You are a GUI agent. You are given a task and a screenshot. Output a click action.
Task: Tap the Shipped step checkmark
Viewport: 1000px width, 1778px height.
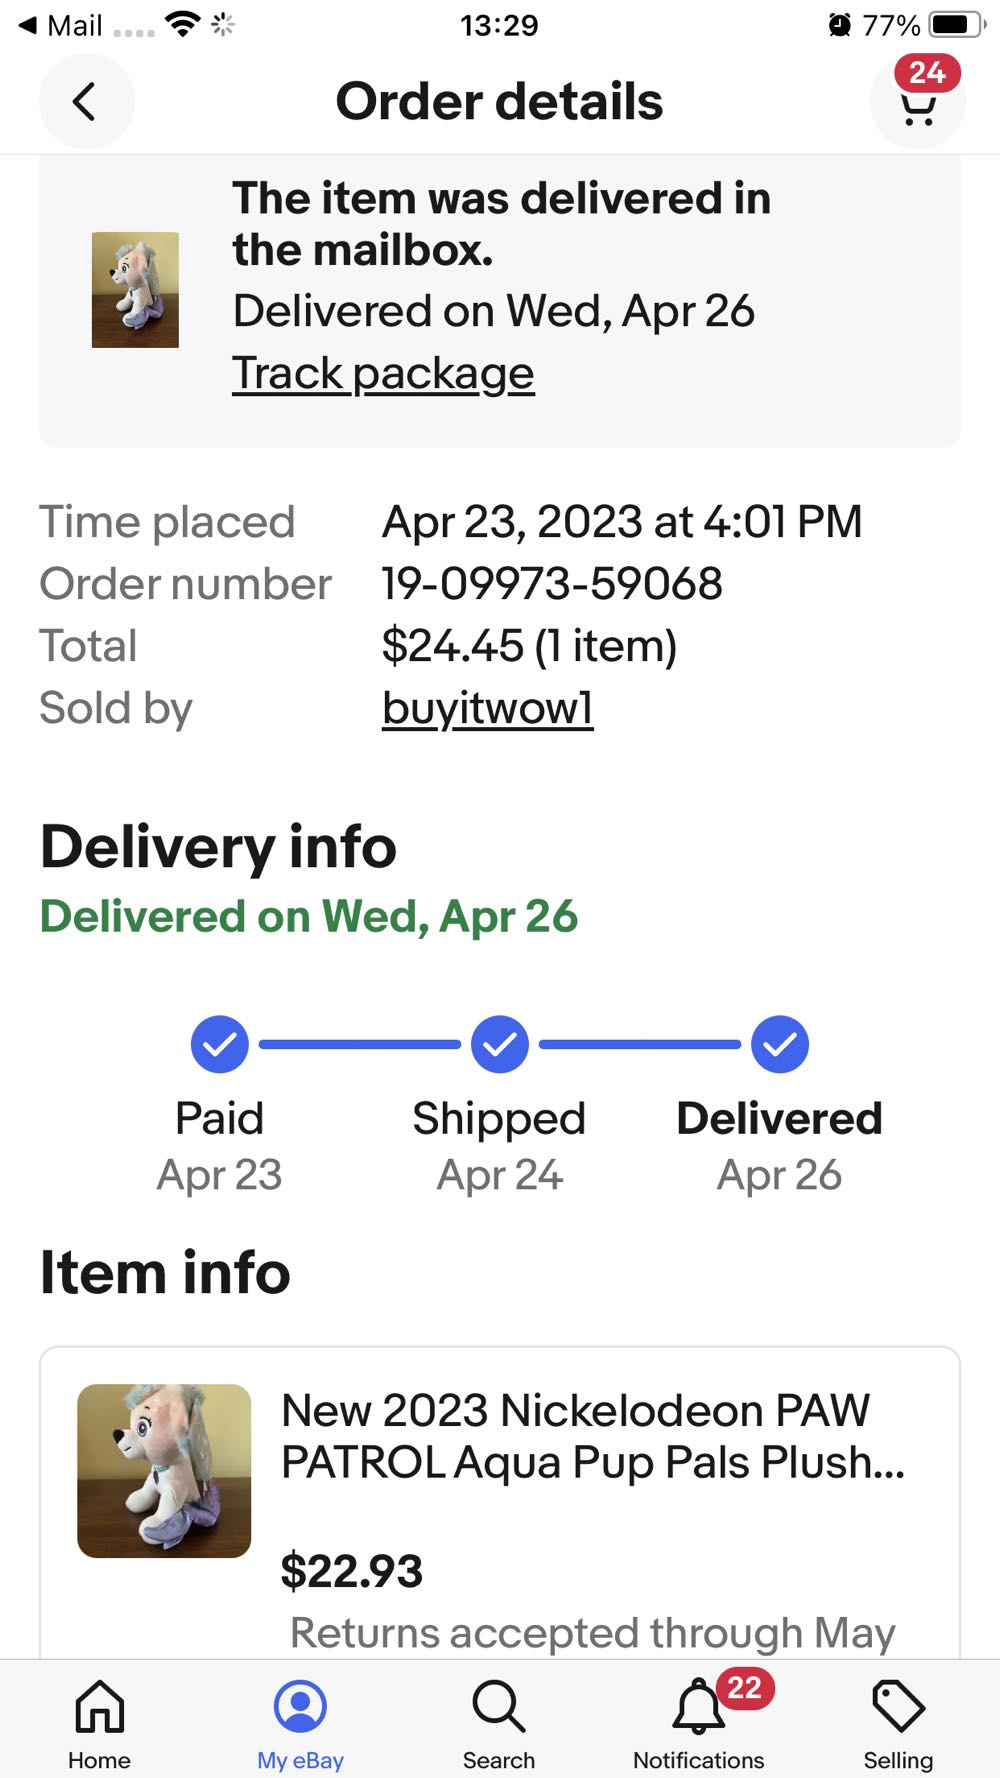[500, 1044]
